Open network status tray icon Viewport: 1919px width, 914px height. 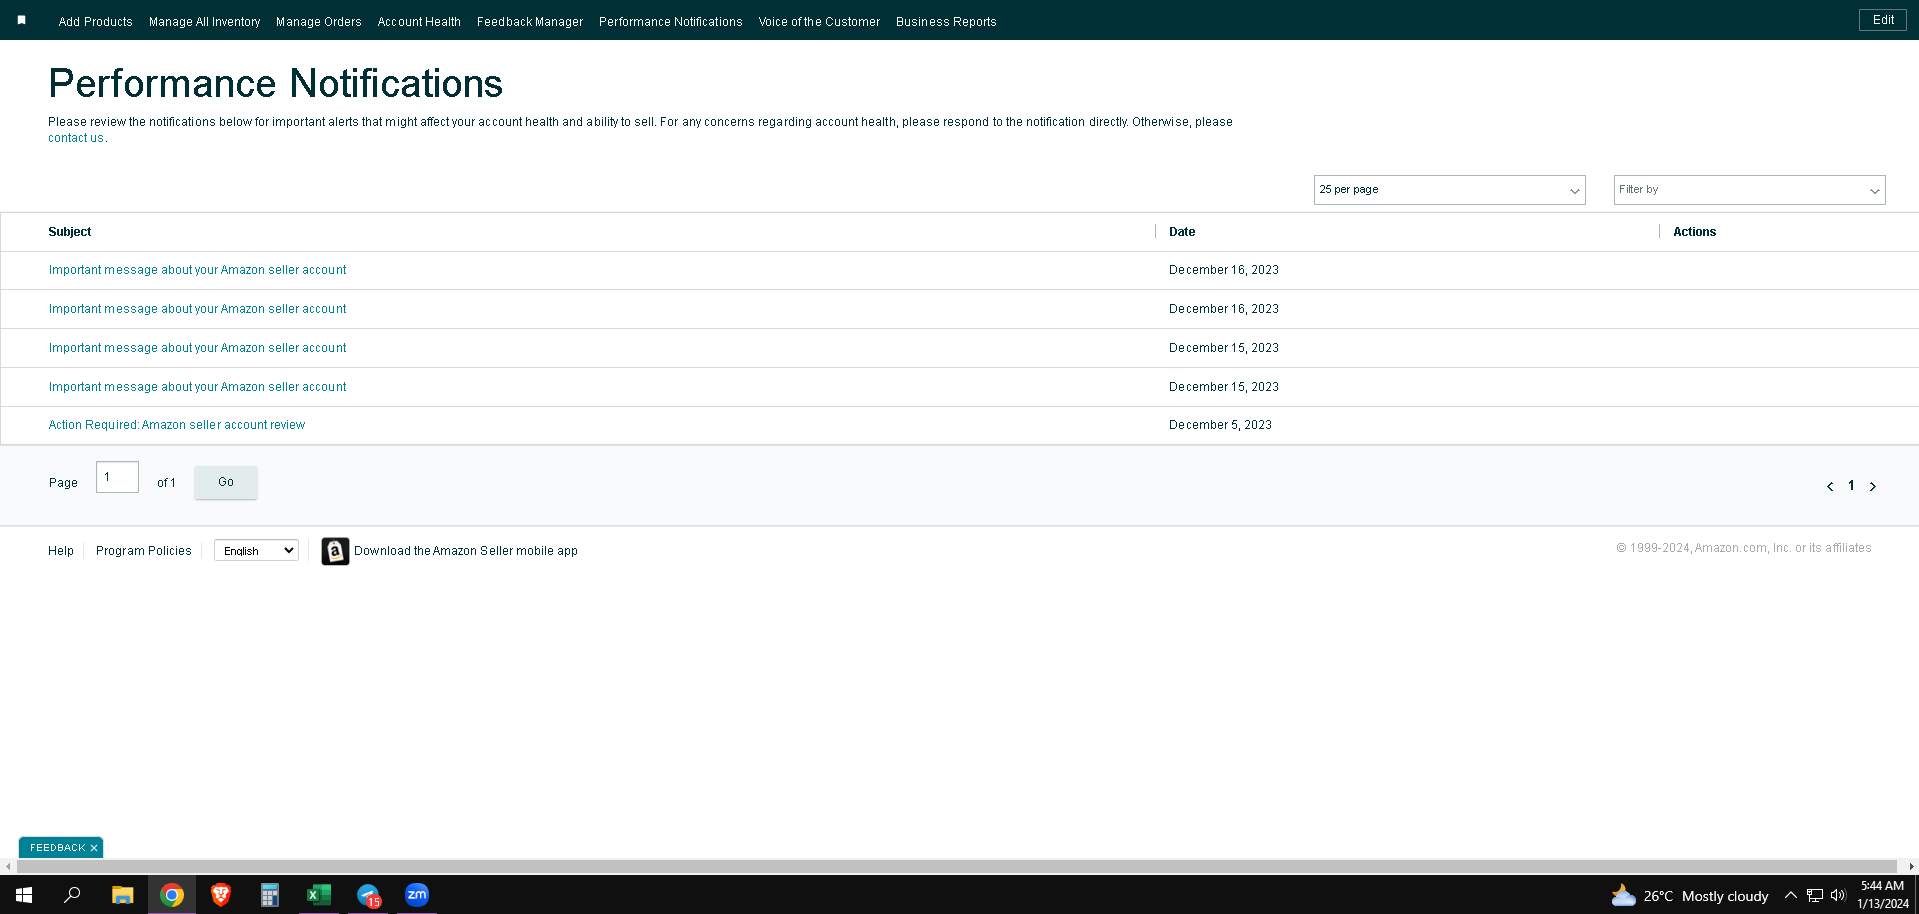[1815, 895]
